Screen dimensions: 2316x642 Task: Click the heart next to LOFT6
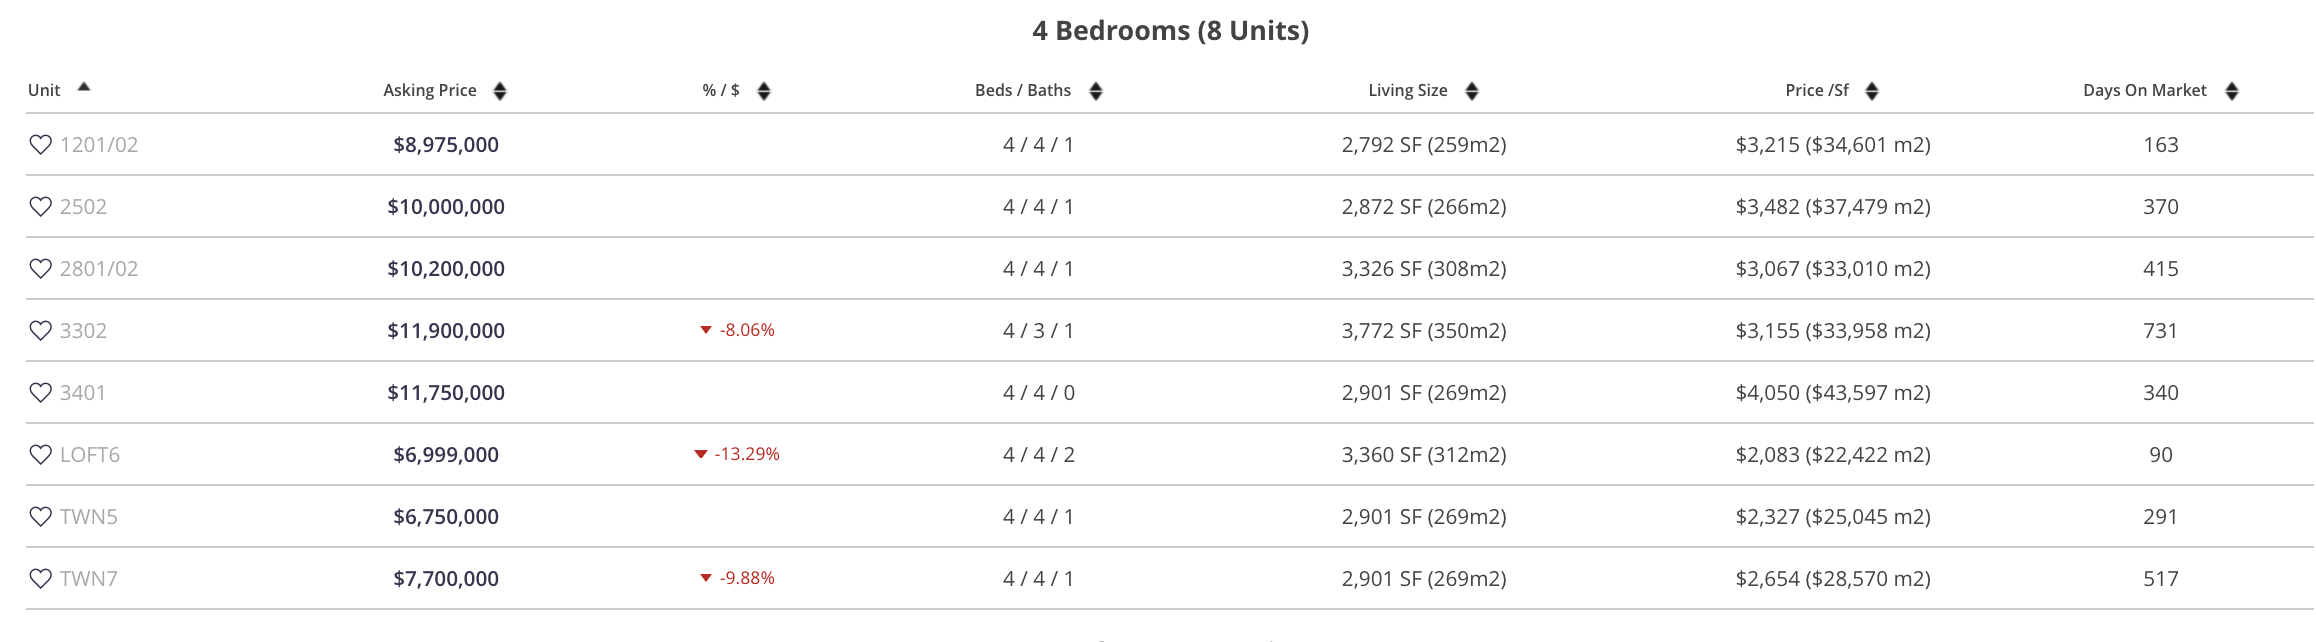coord(40,455)
